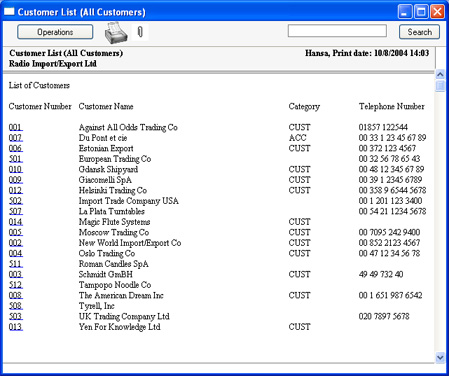Select the name The American Dream Inc
Screen dimensions: 449x376
pos(121,295)
